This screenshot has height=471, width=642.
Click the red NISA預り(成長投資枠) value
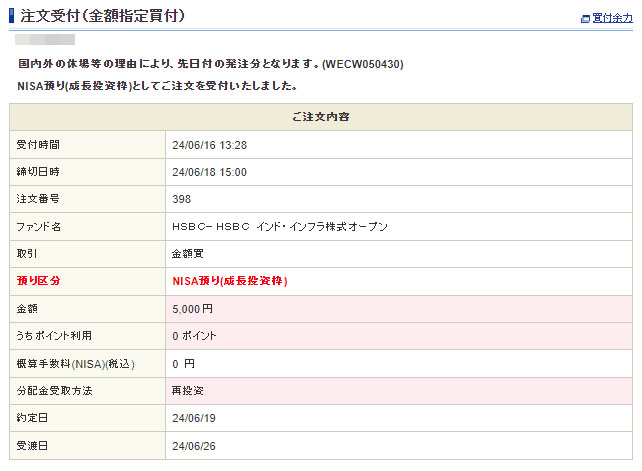[229, 281]
